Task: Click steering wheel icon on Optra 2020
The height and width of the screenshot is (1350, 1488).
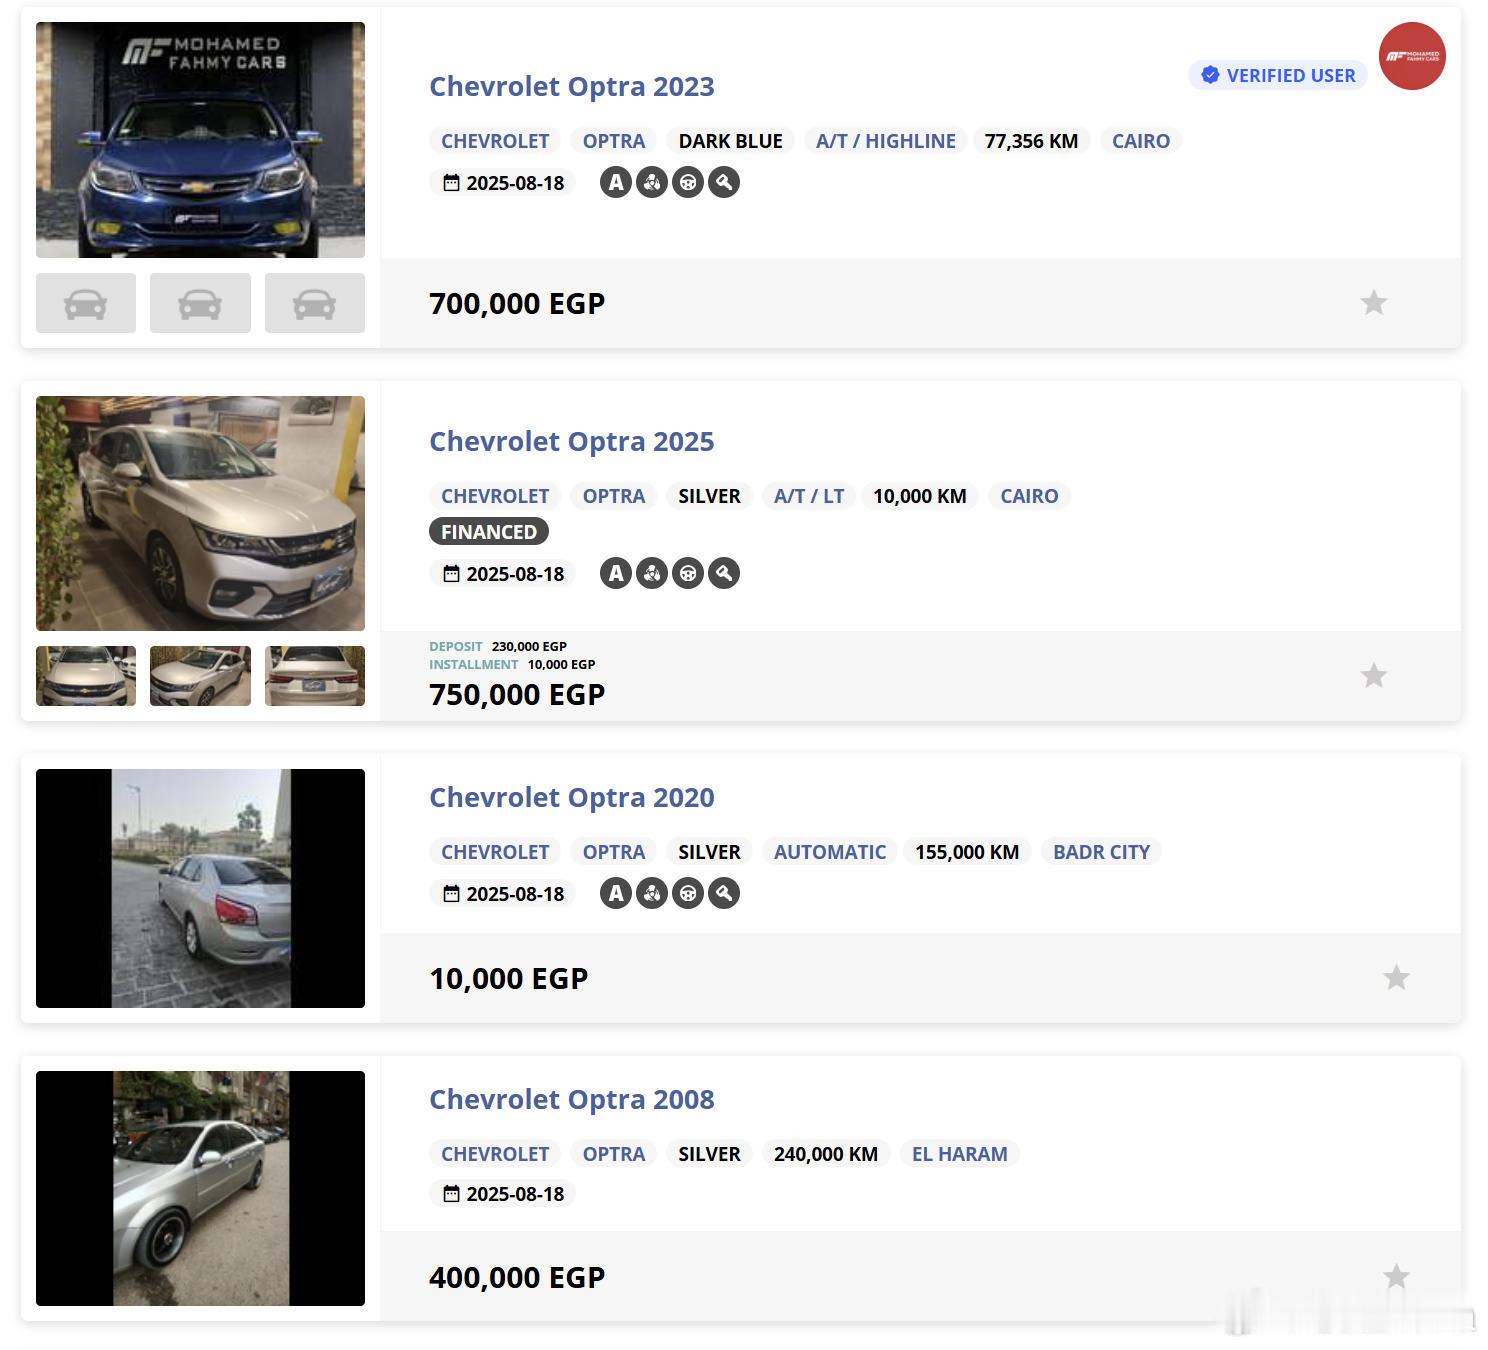Action: pyautogui.click(x=688, y=893)
